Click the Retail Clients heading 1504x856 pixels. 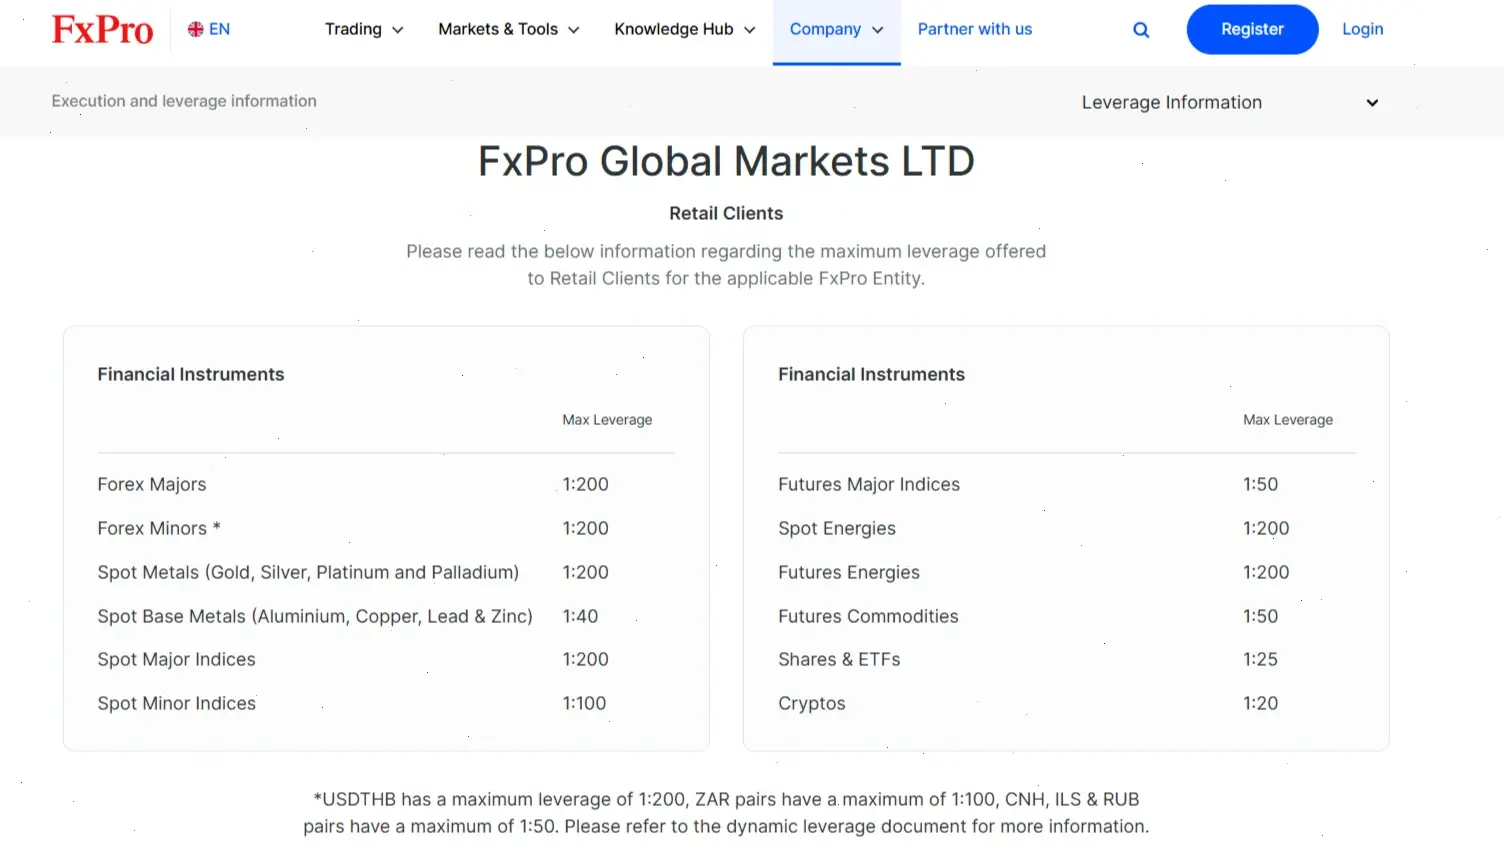click(726, 213)
